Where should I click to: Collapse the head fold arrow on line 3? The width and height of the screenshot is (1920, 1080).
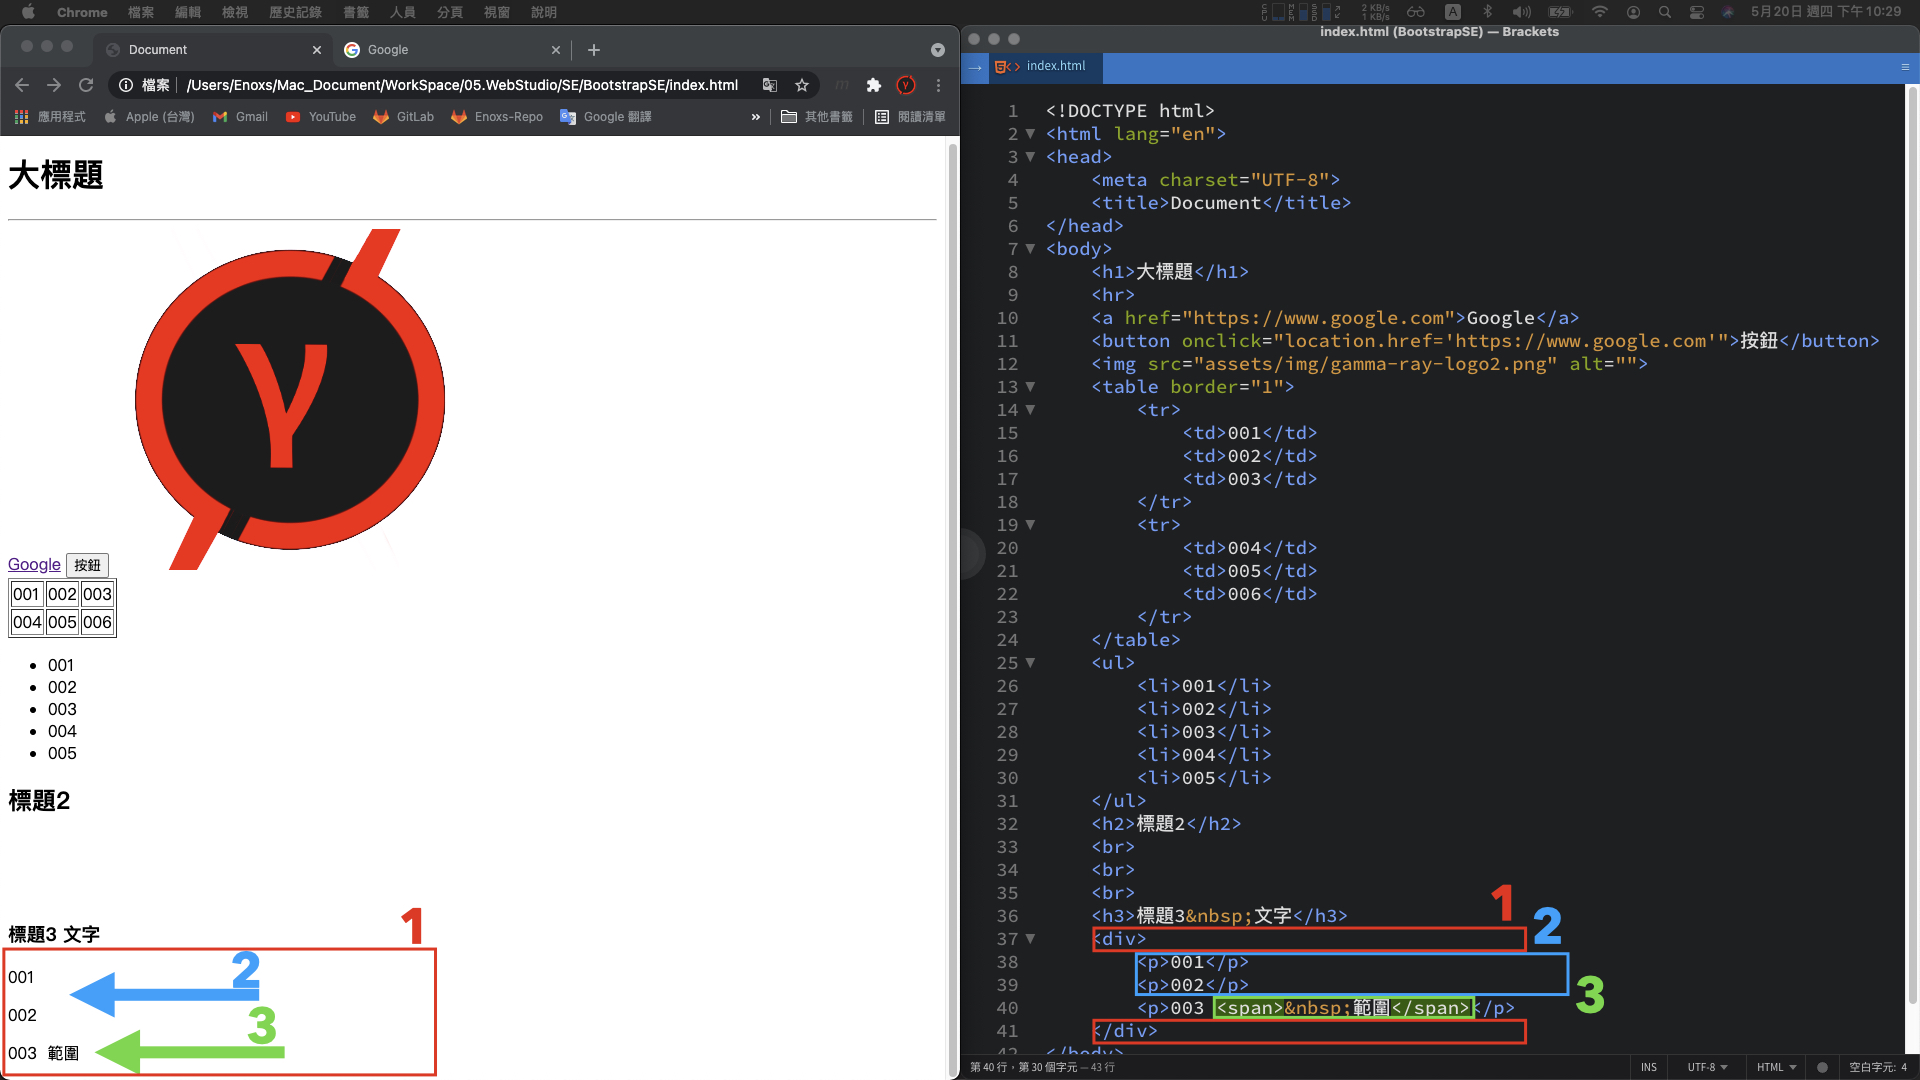[1030, 157]
